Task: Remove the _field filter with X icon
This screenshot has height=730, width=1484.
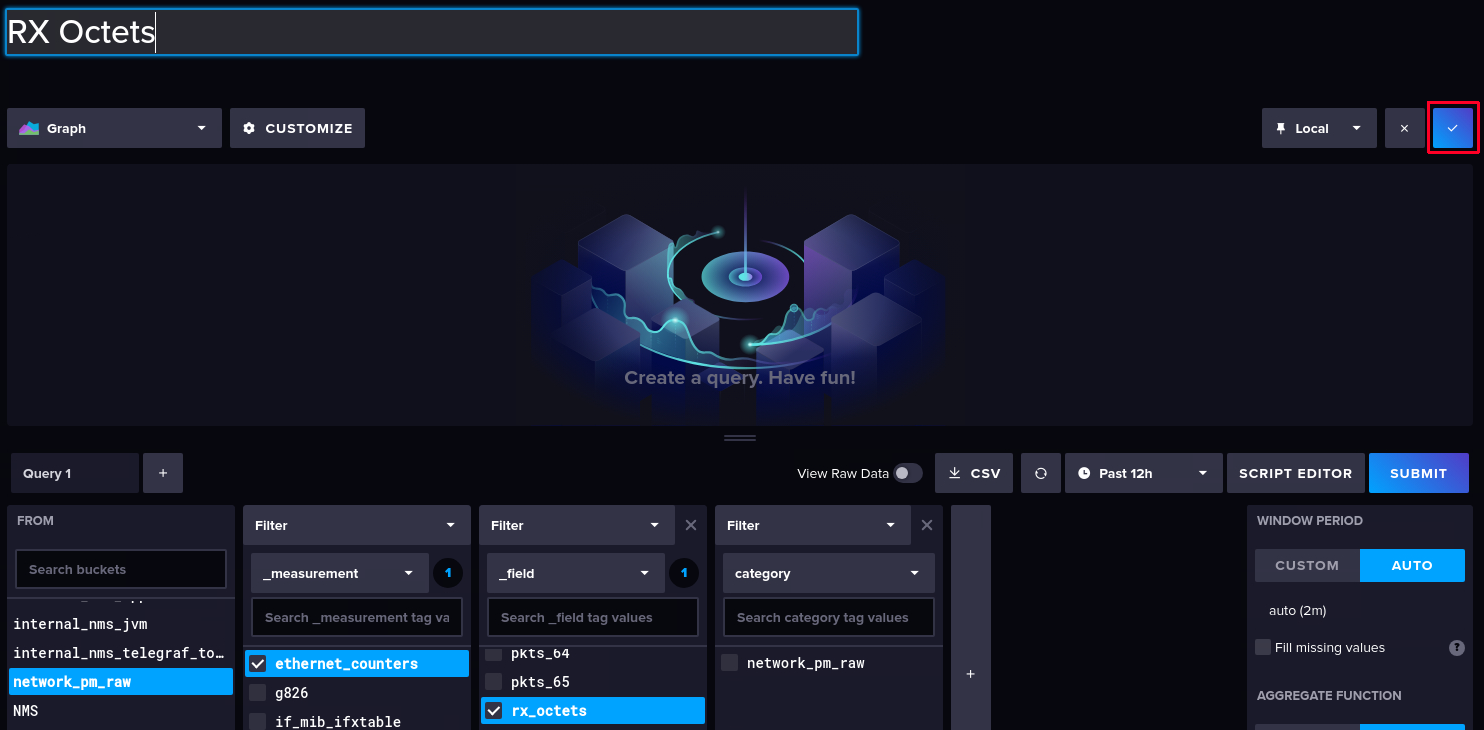Action: coord(691,525)
